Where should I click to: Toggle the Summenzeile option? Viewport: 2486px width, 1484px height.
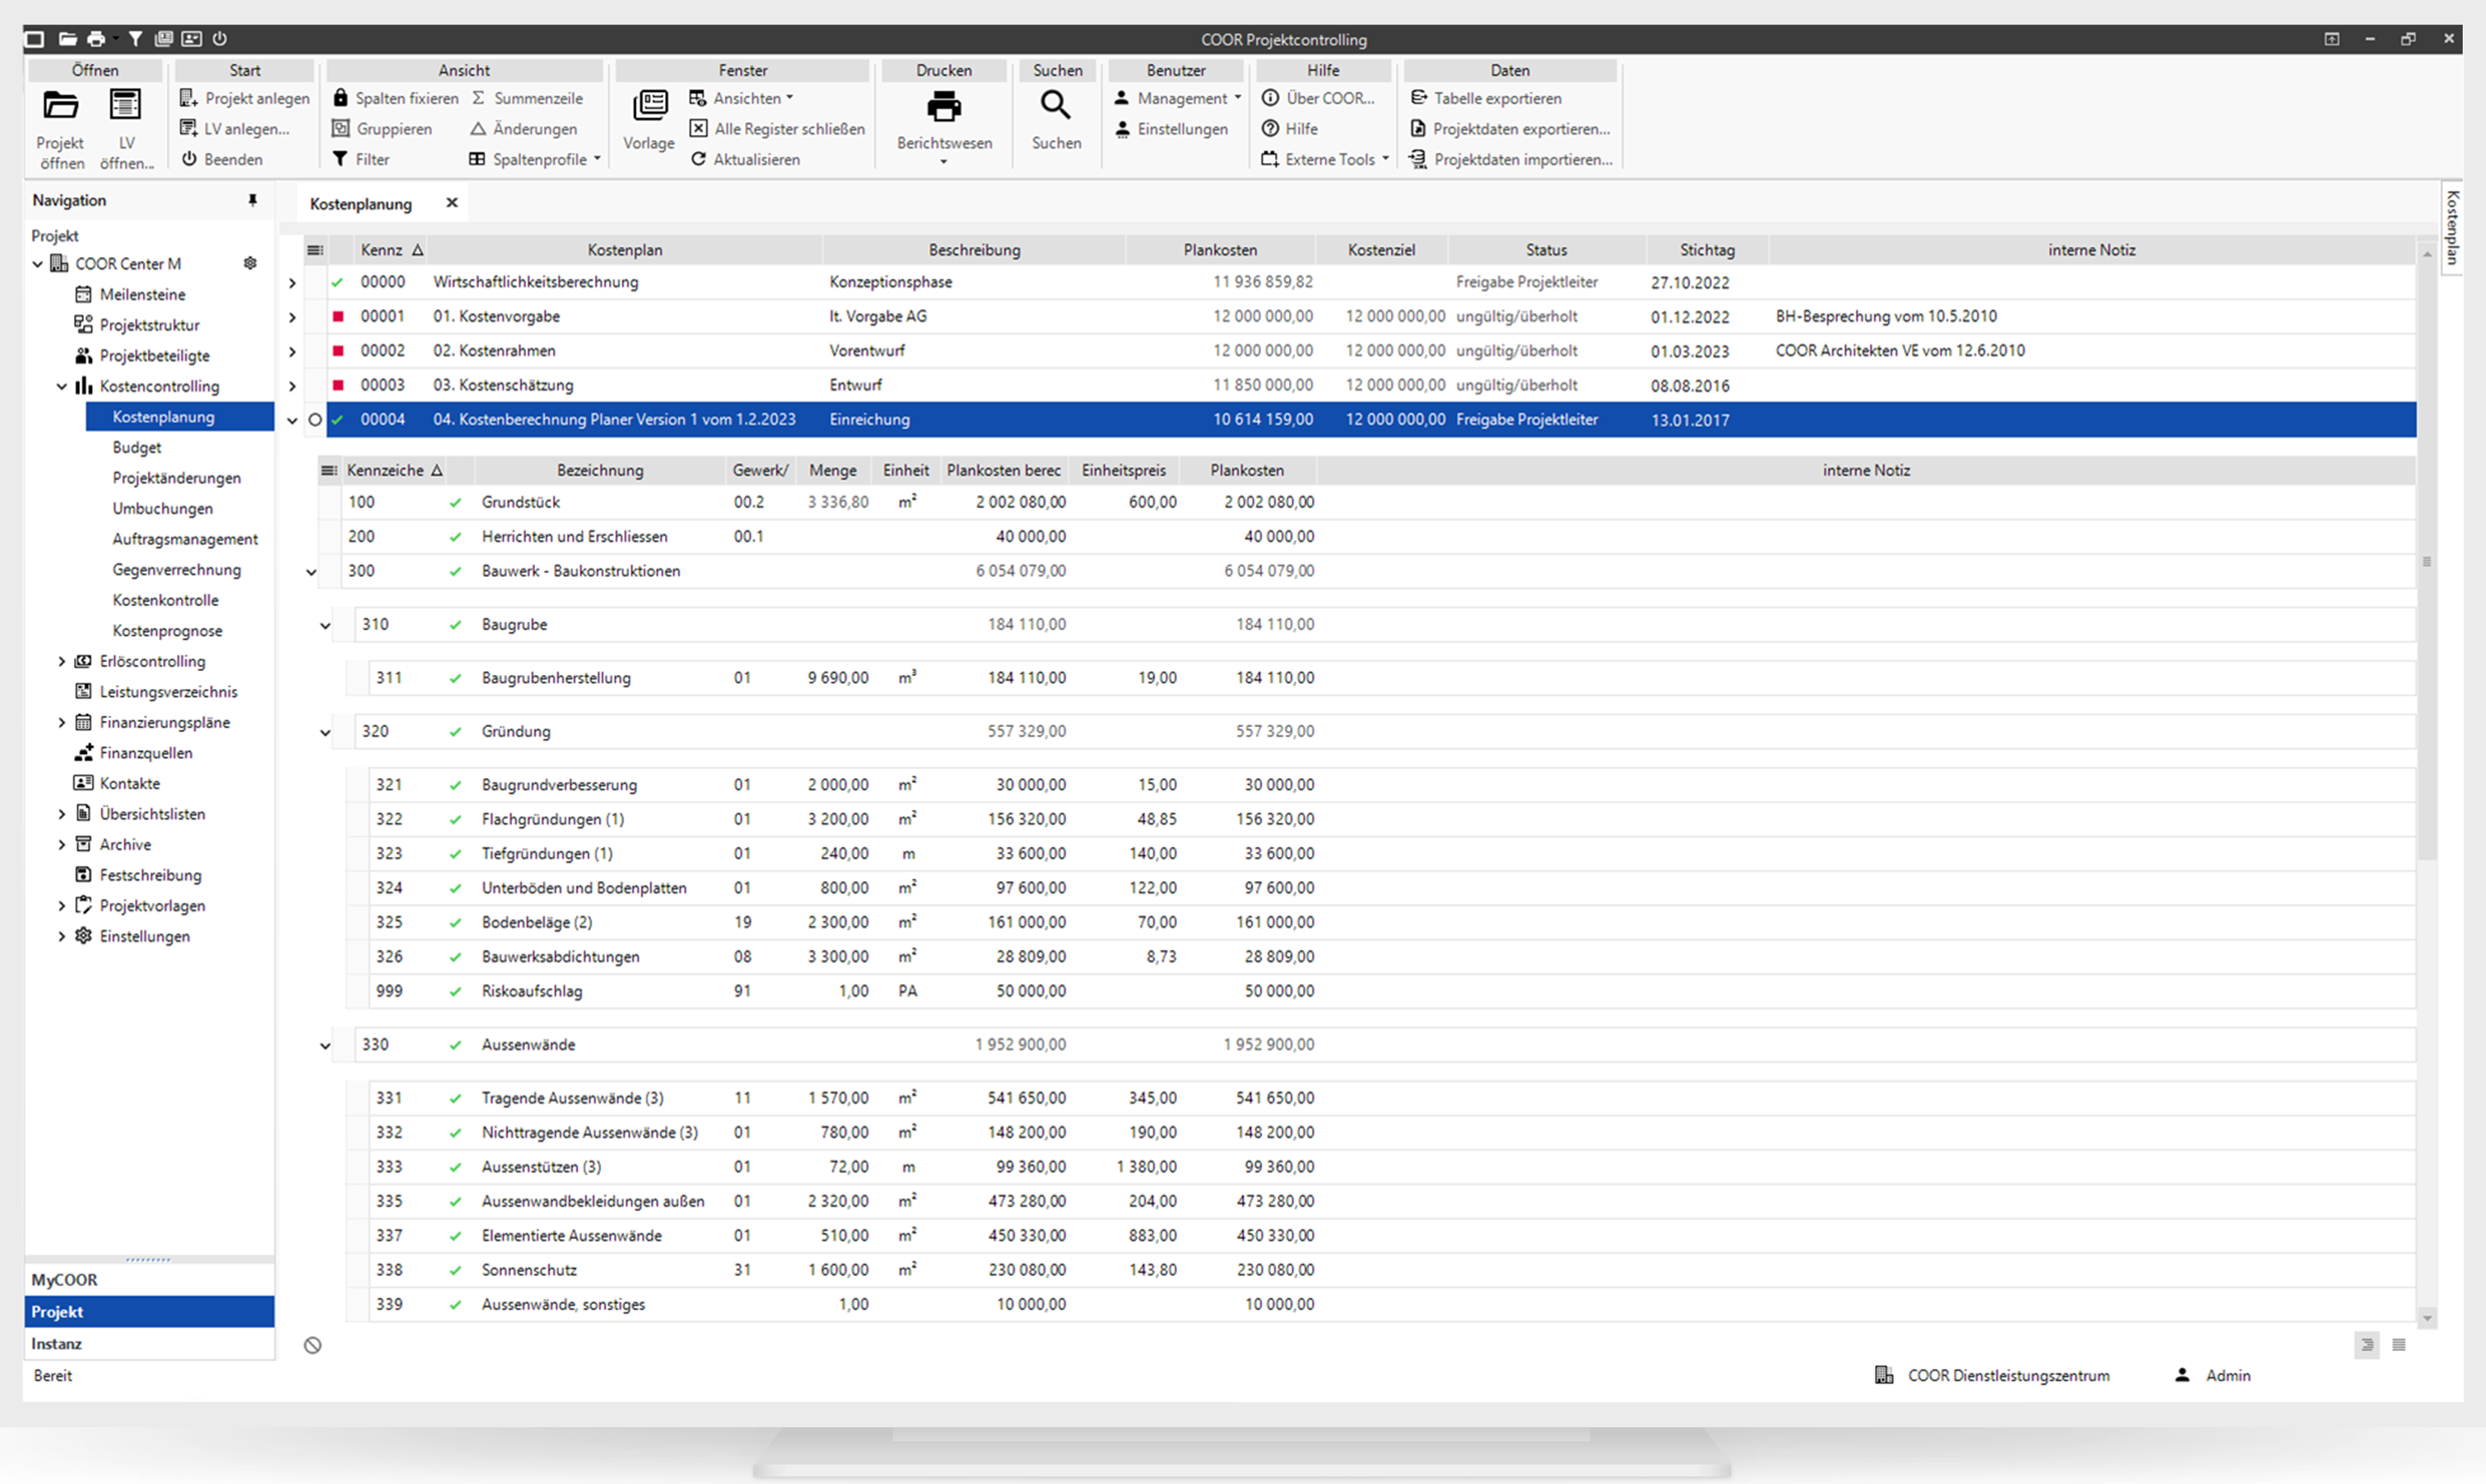(527, 98)
